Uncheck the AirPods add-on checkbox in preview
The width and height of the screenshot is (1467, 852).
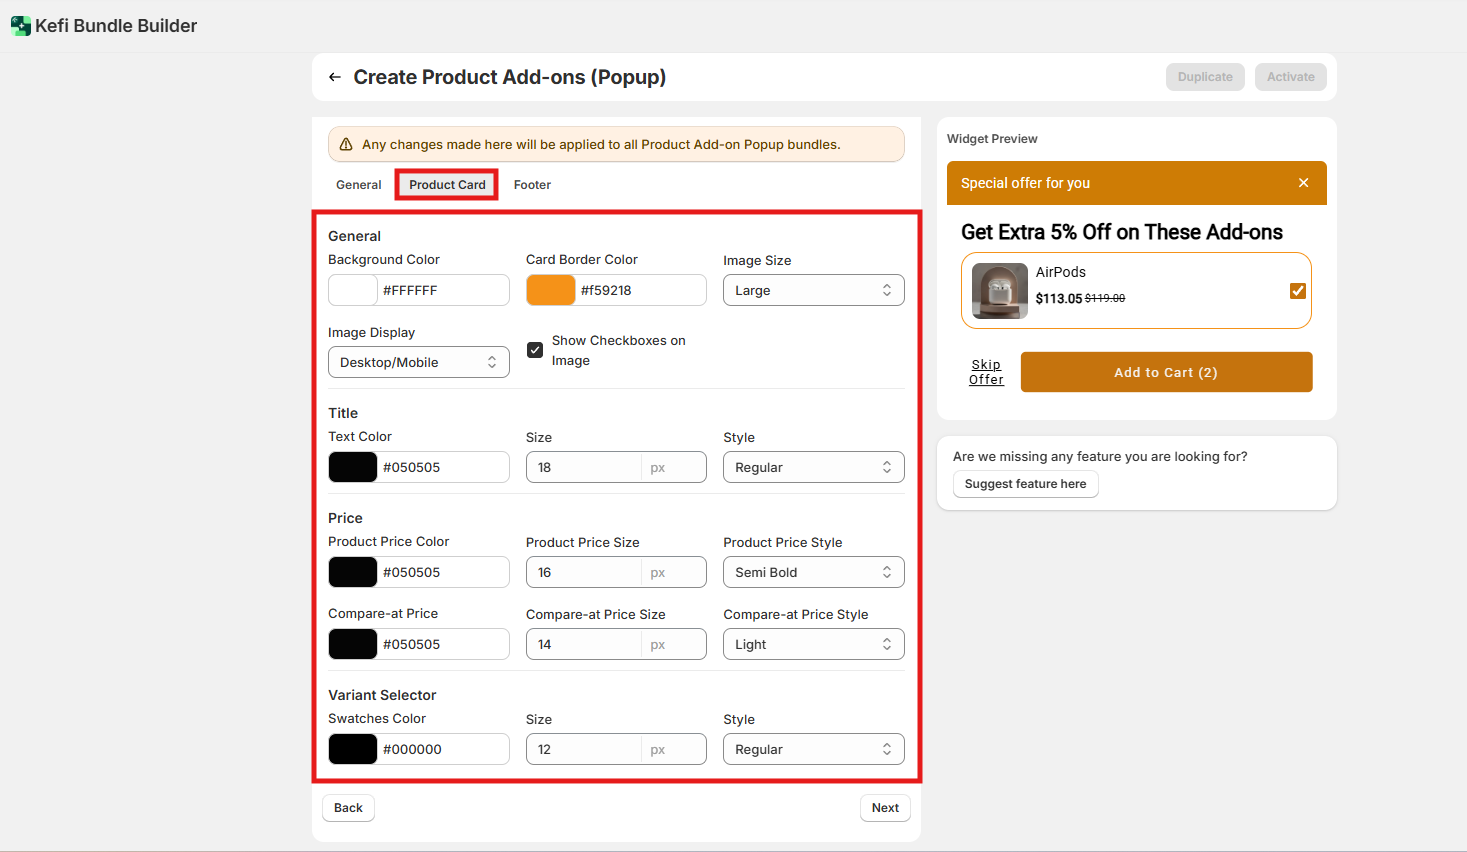[1297, 291]
